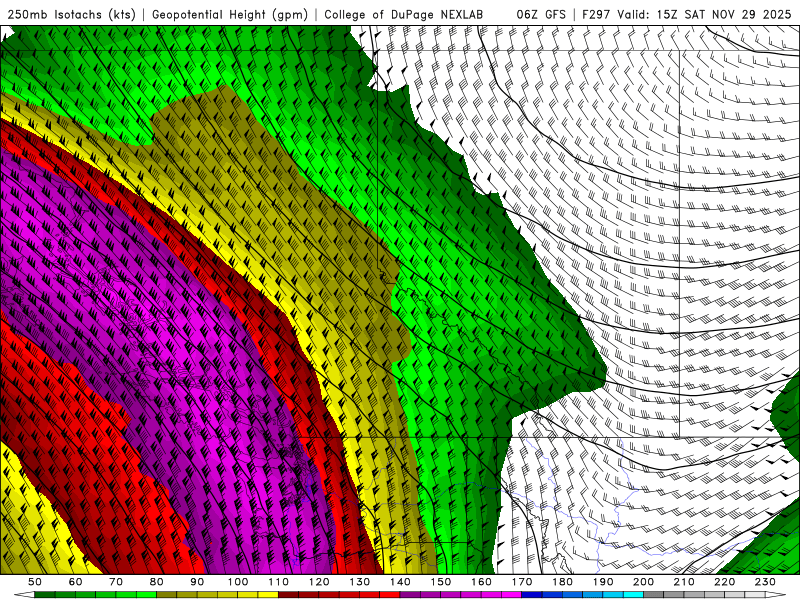Click the 110 label on the color scale
This screenshot has width=800, height=600.
279,582
